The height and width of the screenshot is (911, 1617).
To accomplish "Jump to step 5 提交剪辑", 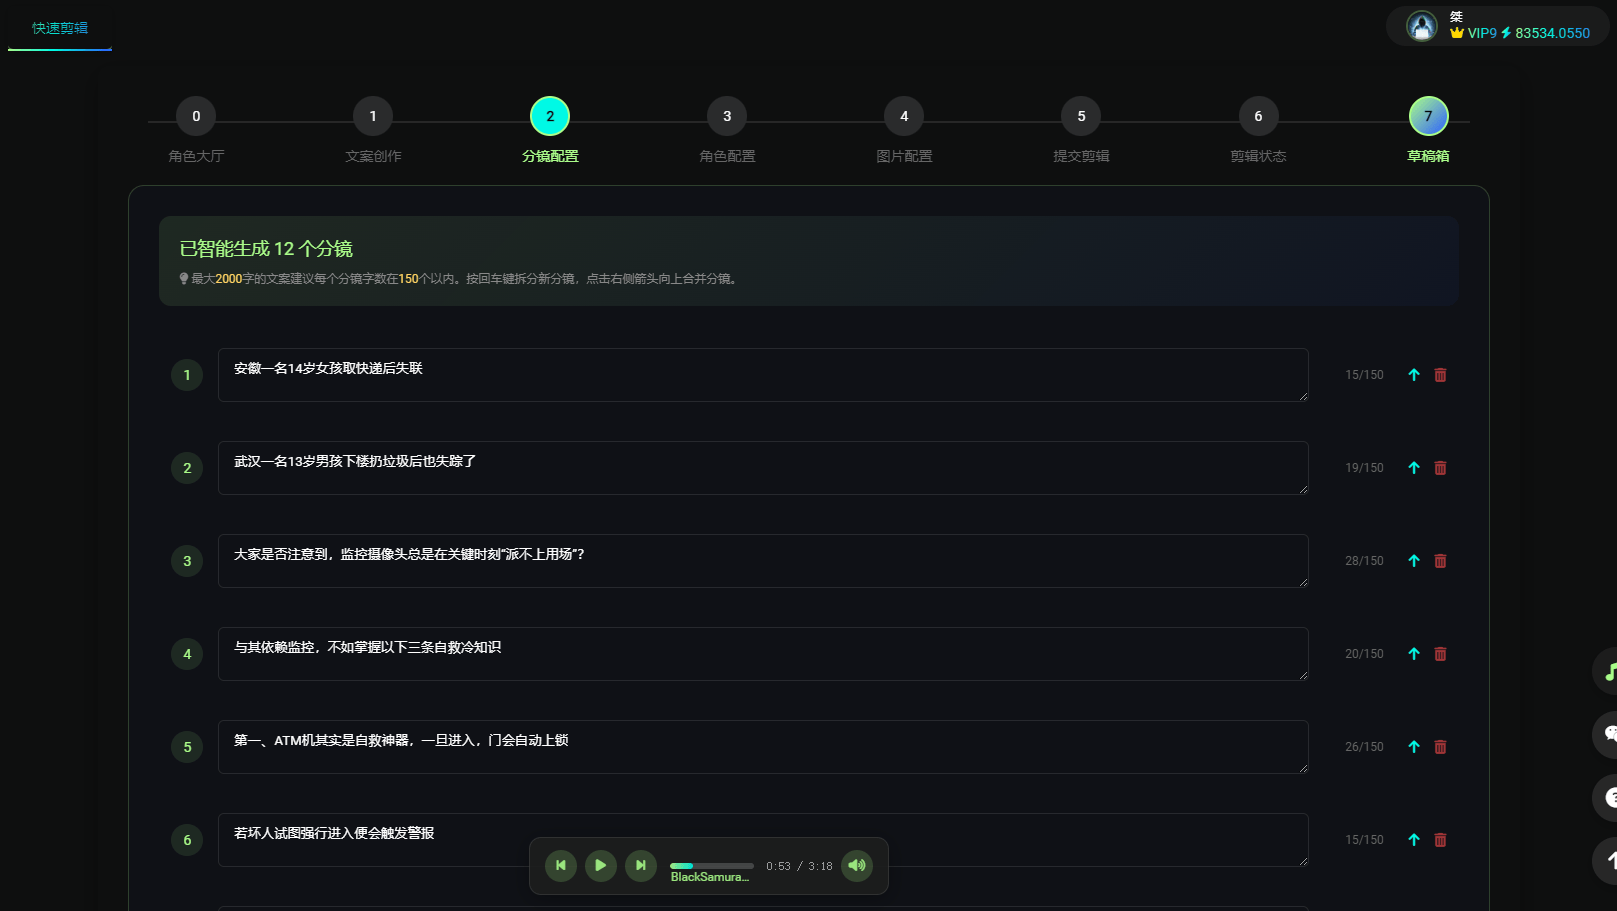I will point(1081,117).
